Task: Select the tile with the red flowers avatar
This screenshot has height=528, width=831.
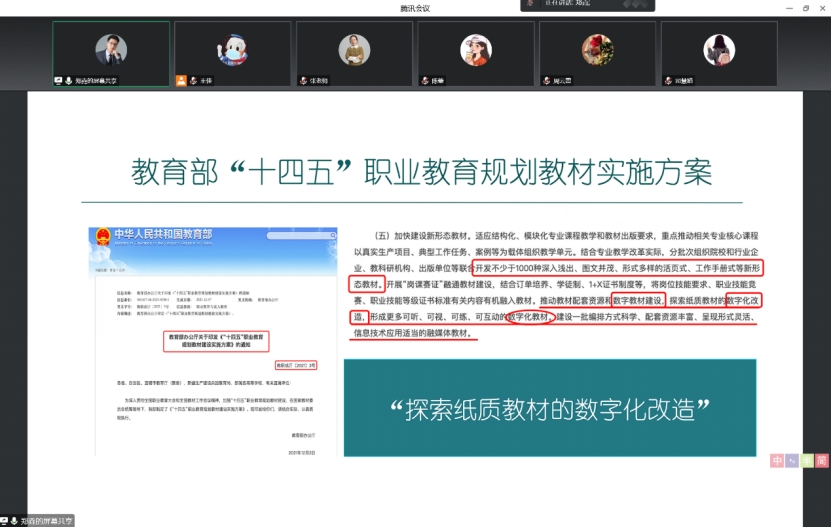Action: tap(597, 54)
